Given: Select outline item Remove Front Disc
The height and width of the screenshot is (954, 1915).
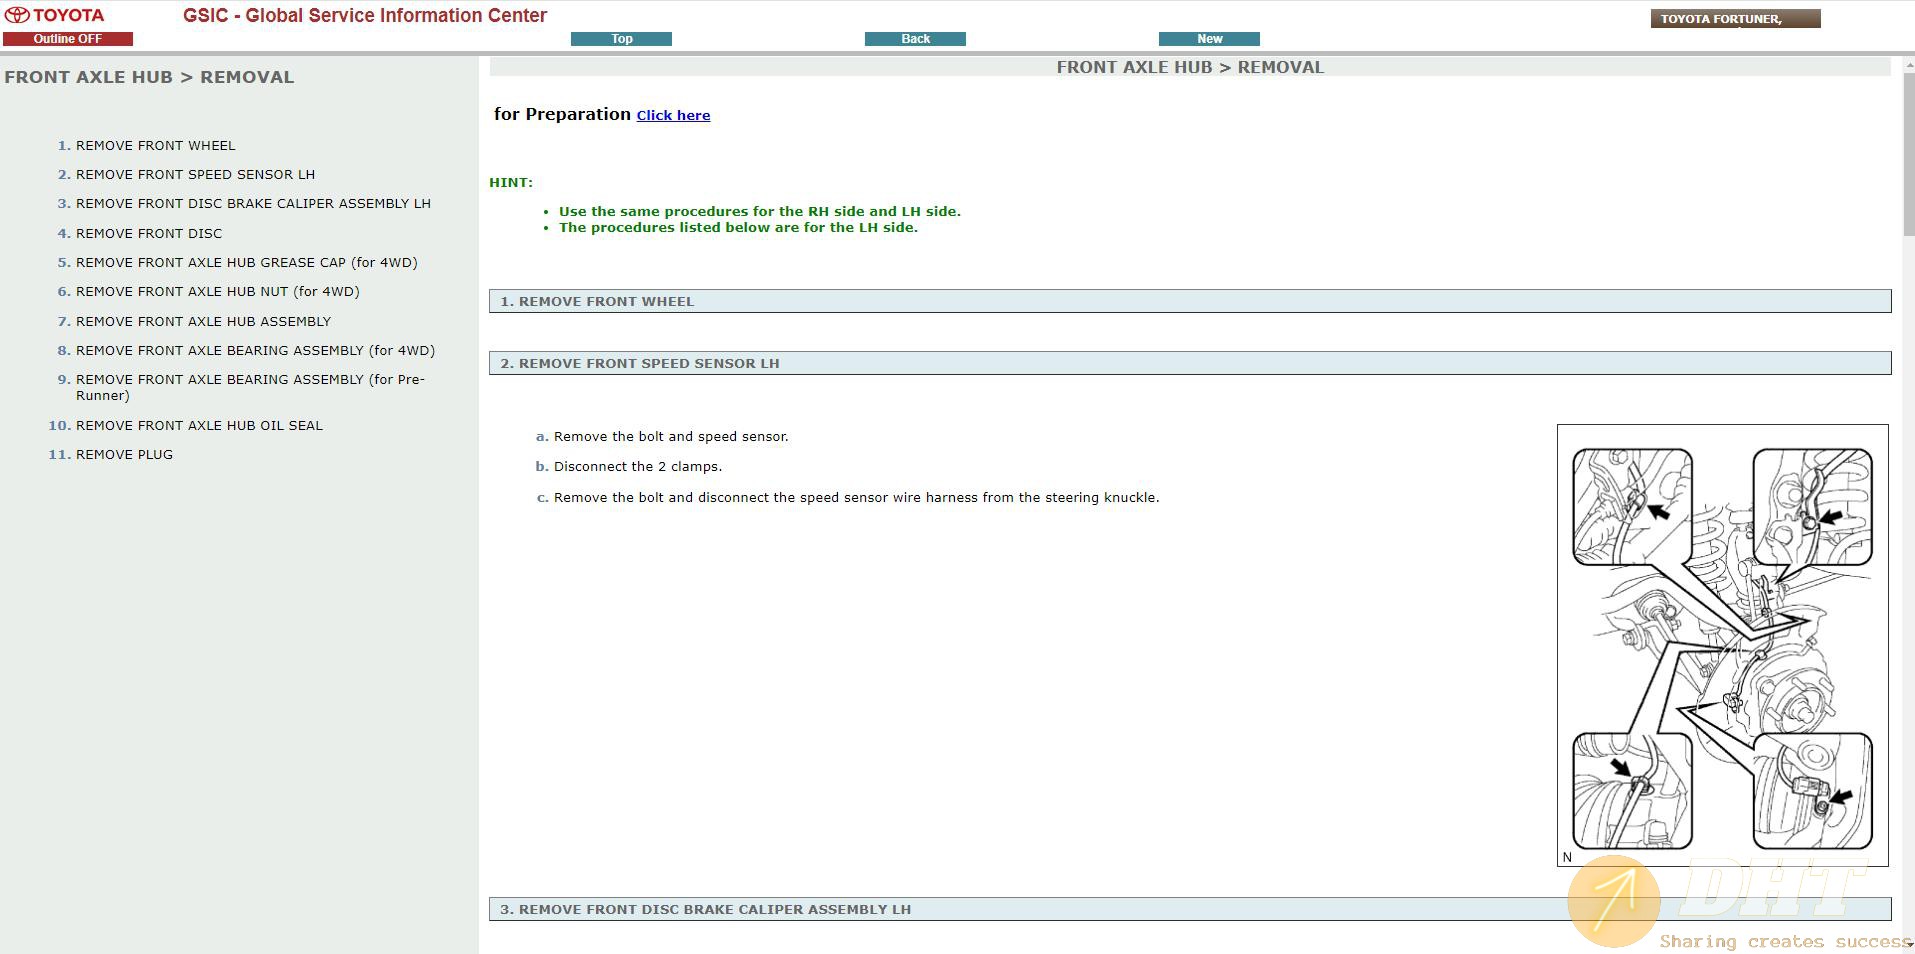Looking at the screenshot, I should point(149,233).
